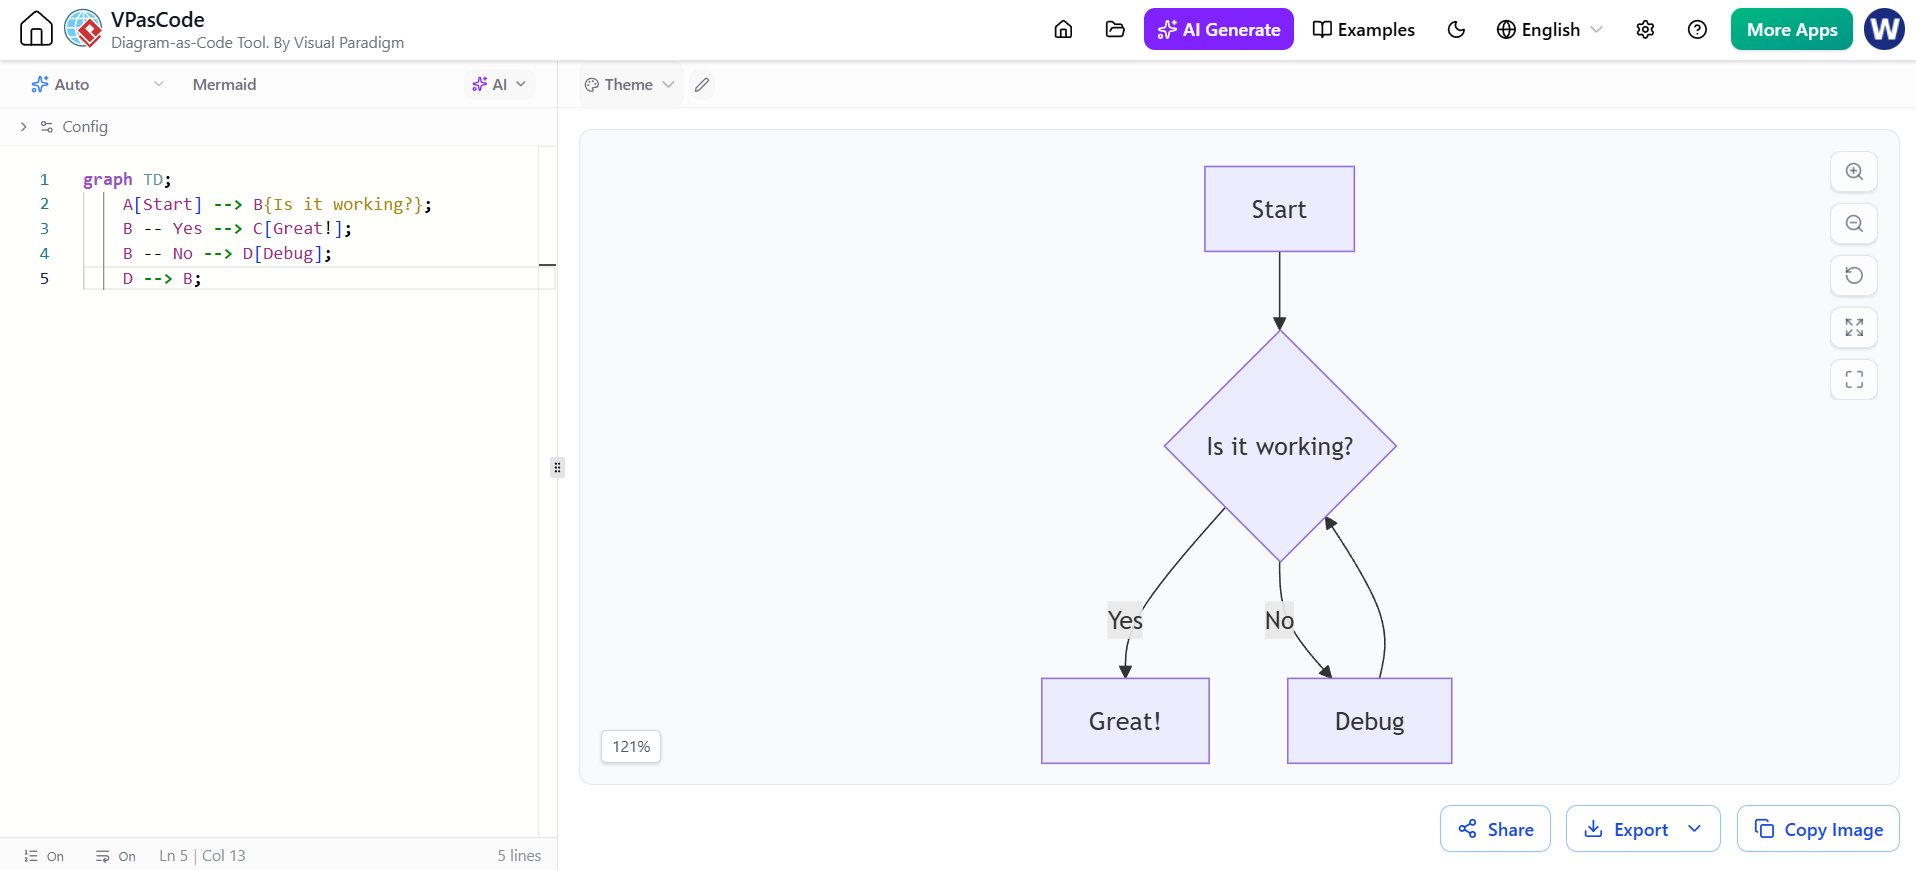Open the folder icon to load files
This screenshot has height=870, width=1916.
[1115, 29]
